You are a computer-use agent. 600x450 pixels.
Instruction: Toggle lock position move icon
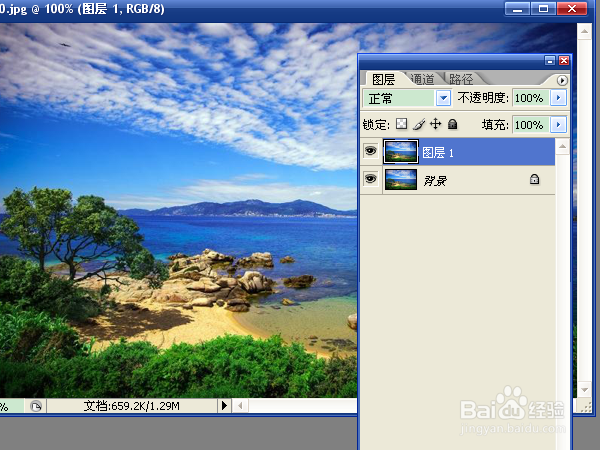[x=435, y=124]
